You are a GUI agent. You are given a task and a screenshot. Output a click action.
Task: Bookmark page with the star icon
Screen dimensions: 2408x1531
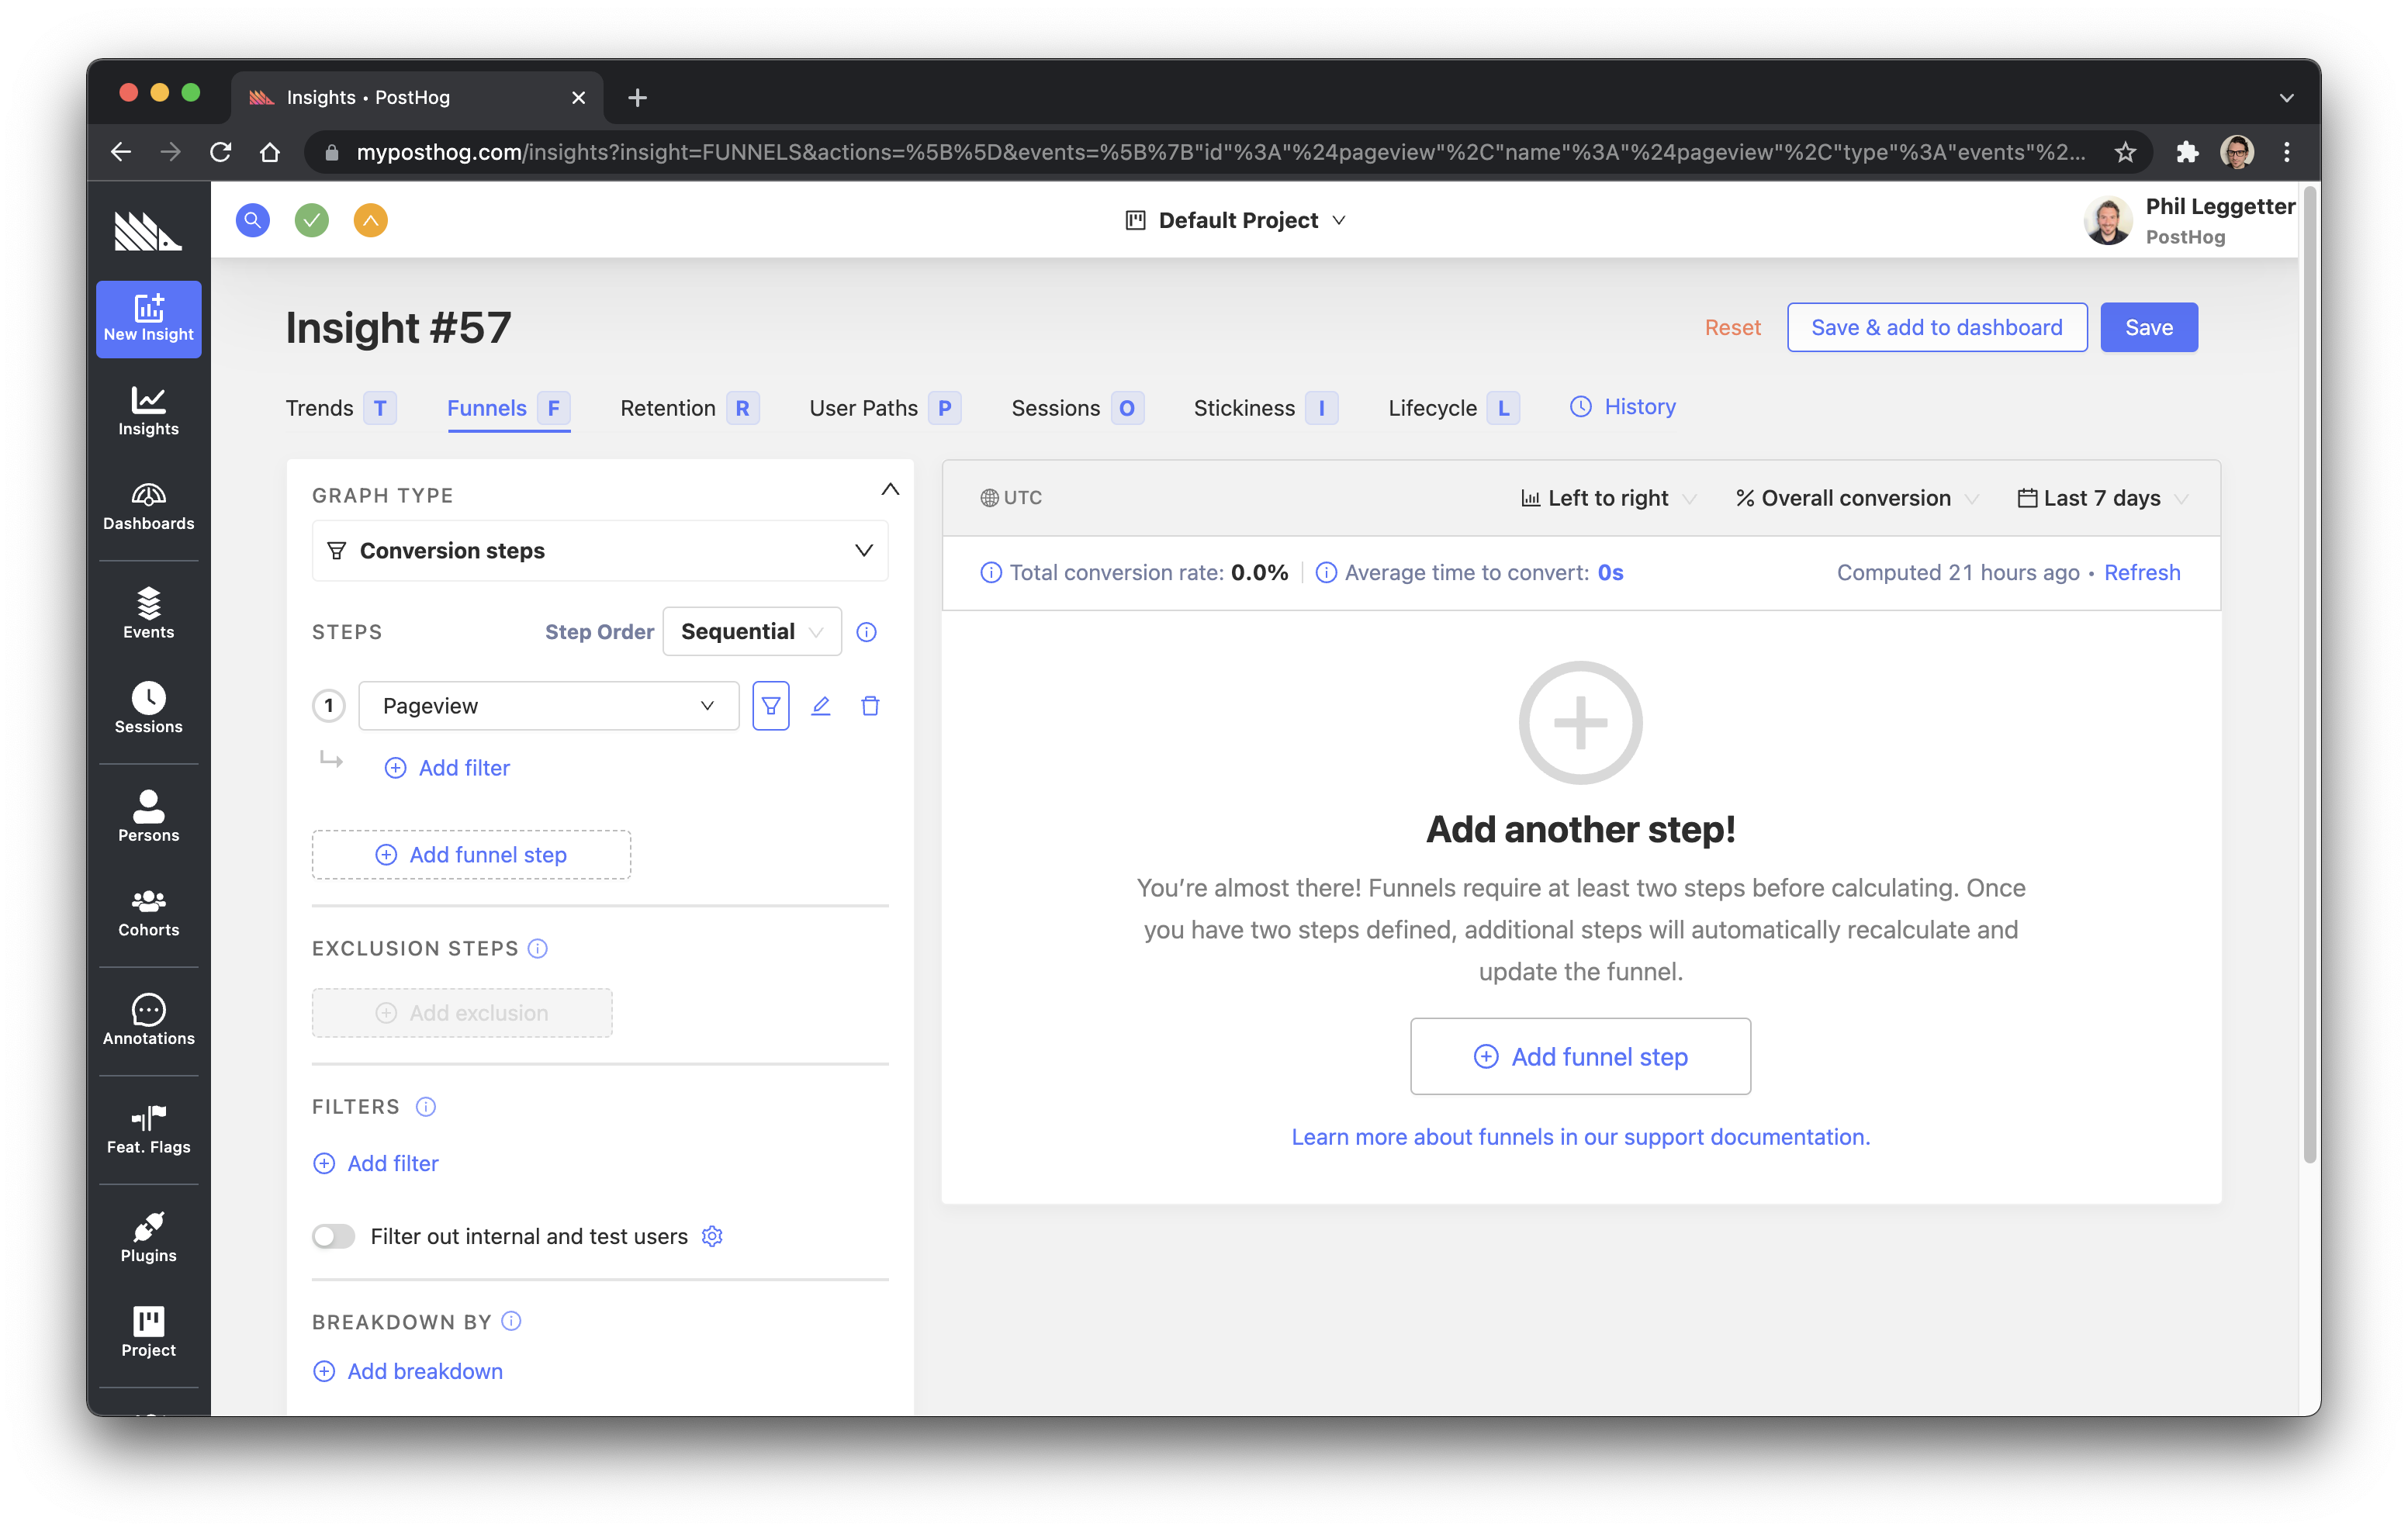click(x=2125, y=152)
